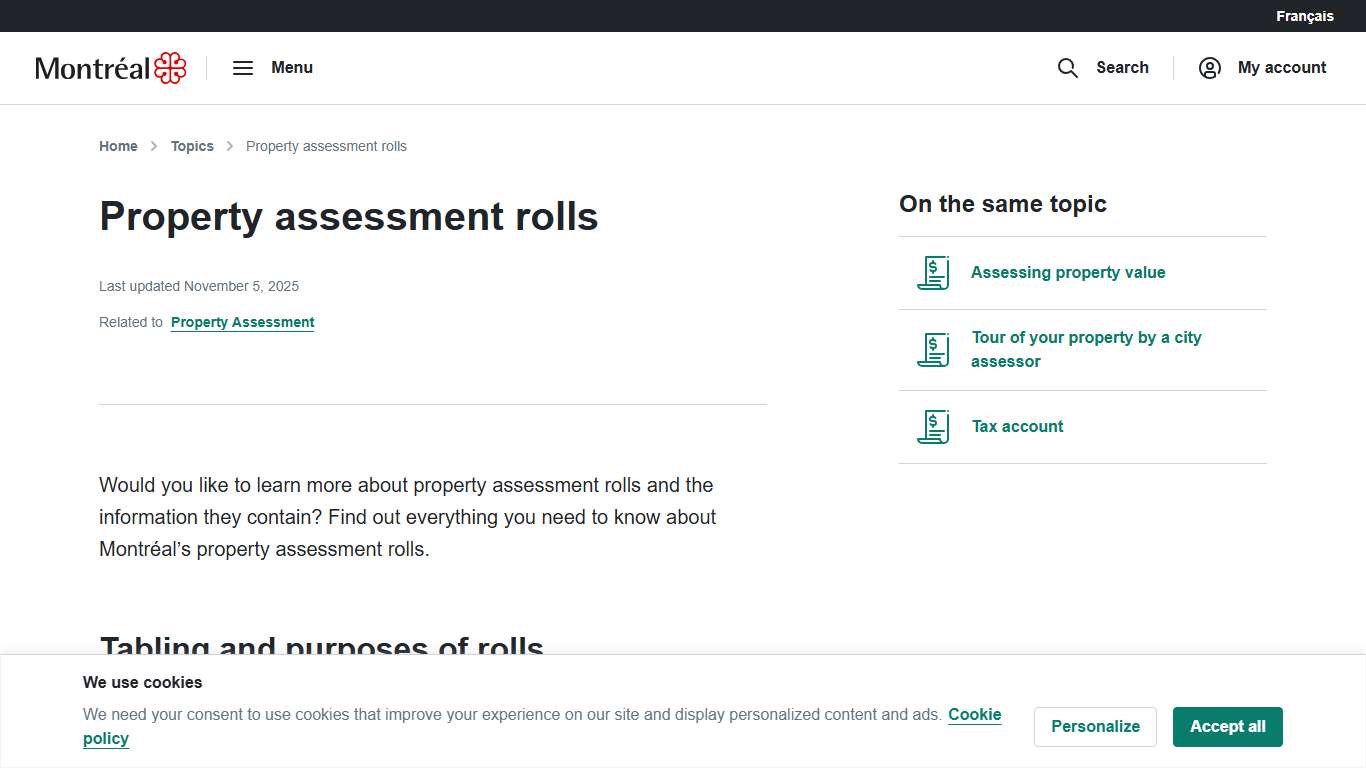Click the chevron after Home in breadcrumb
Image resolution: width=1366 pixels, height=768 pixels.
154,146
